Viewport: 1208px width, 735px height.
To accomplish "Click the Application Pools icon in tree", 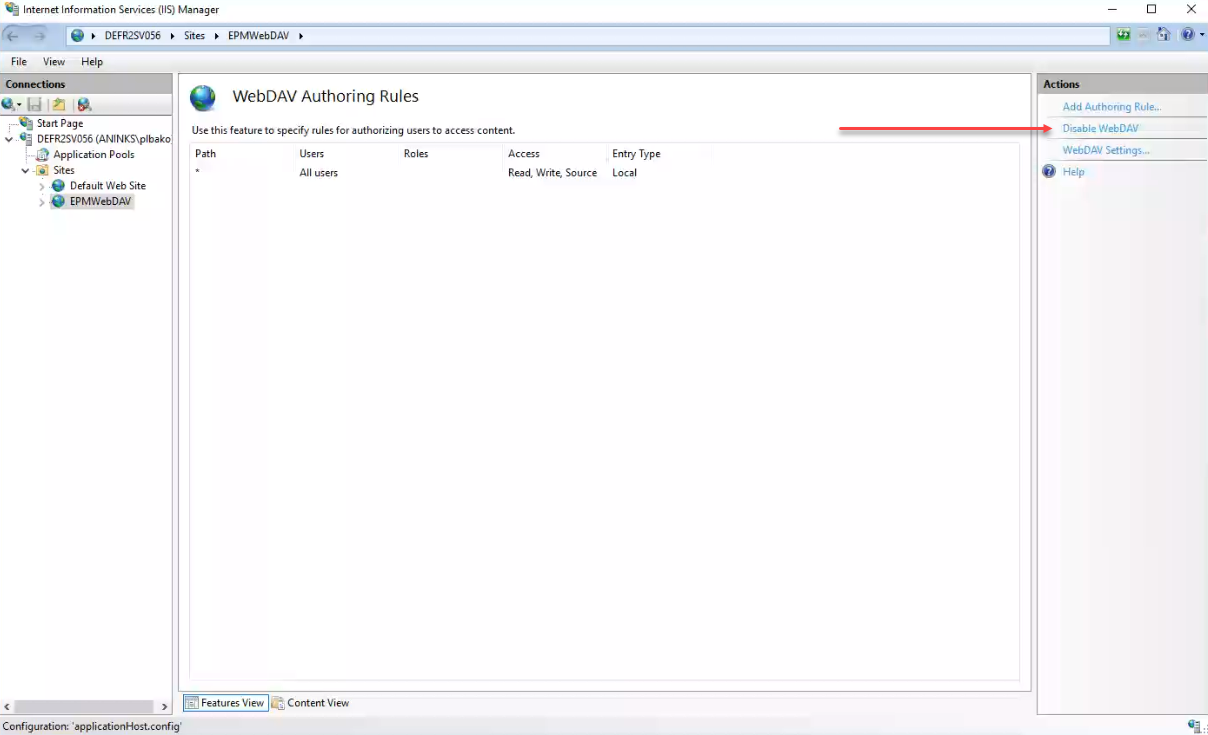I will [42, 155].
